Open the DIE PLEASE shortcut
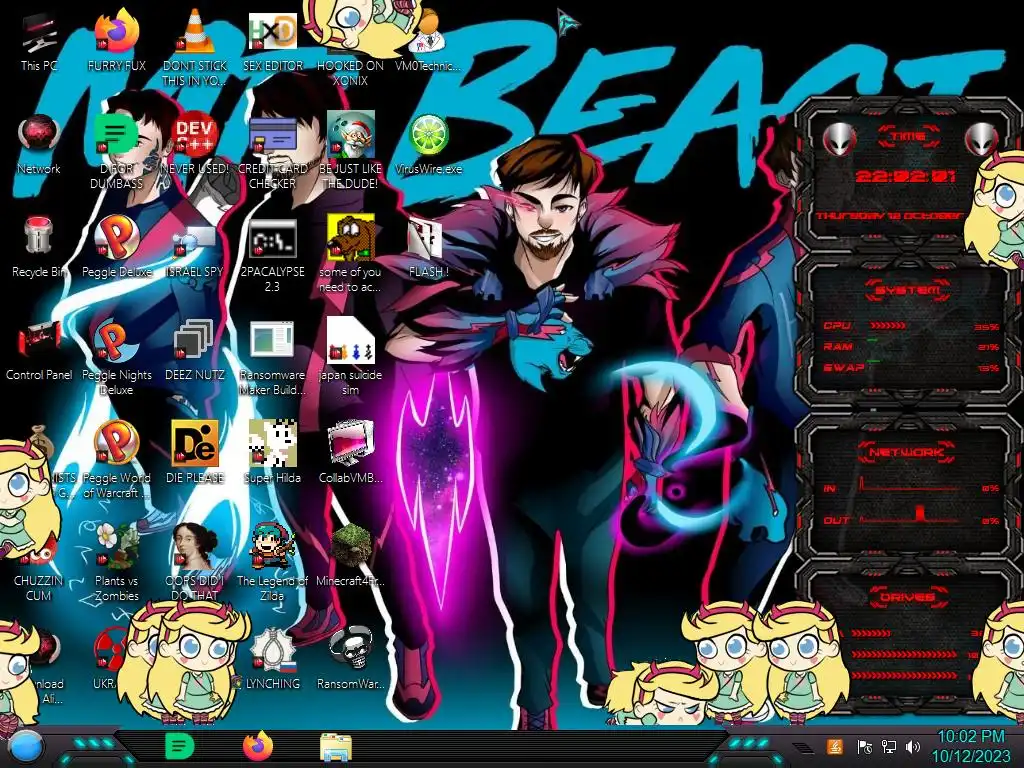The image size is (1024, 768). coord(195,454)
